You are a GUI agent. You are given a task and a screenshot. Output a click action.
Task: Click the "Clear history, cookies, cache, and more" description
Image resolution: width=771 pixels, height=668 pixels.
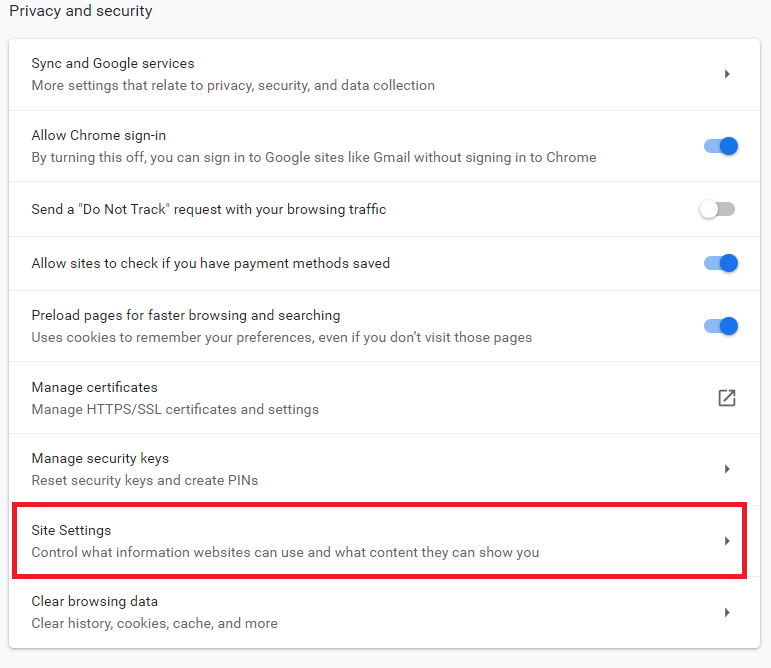(x=154, y=623)
